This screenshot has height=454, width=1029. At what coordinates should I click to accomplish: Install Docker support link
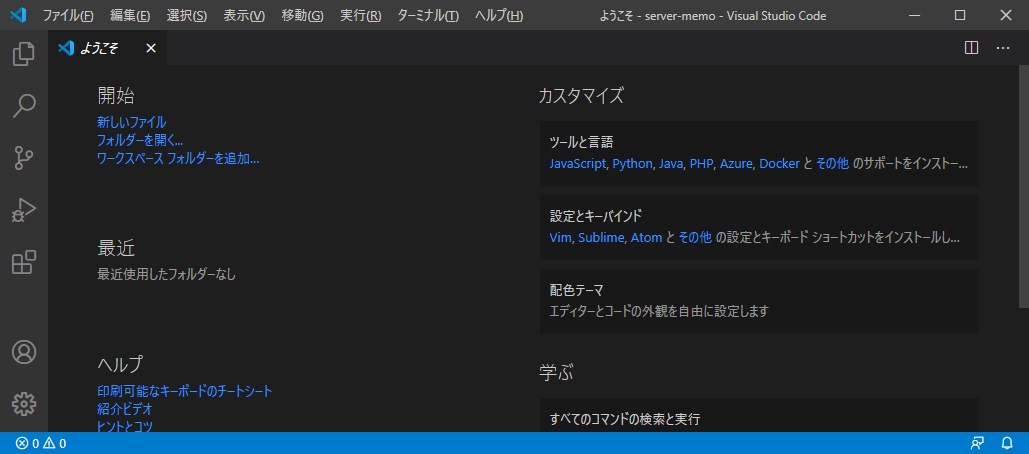coord(780,164)
